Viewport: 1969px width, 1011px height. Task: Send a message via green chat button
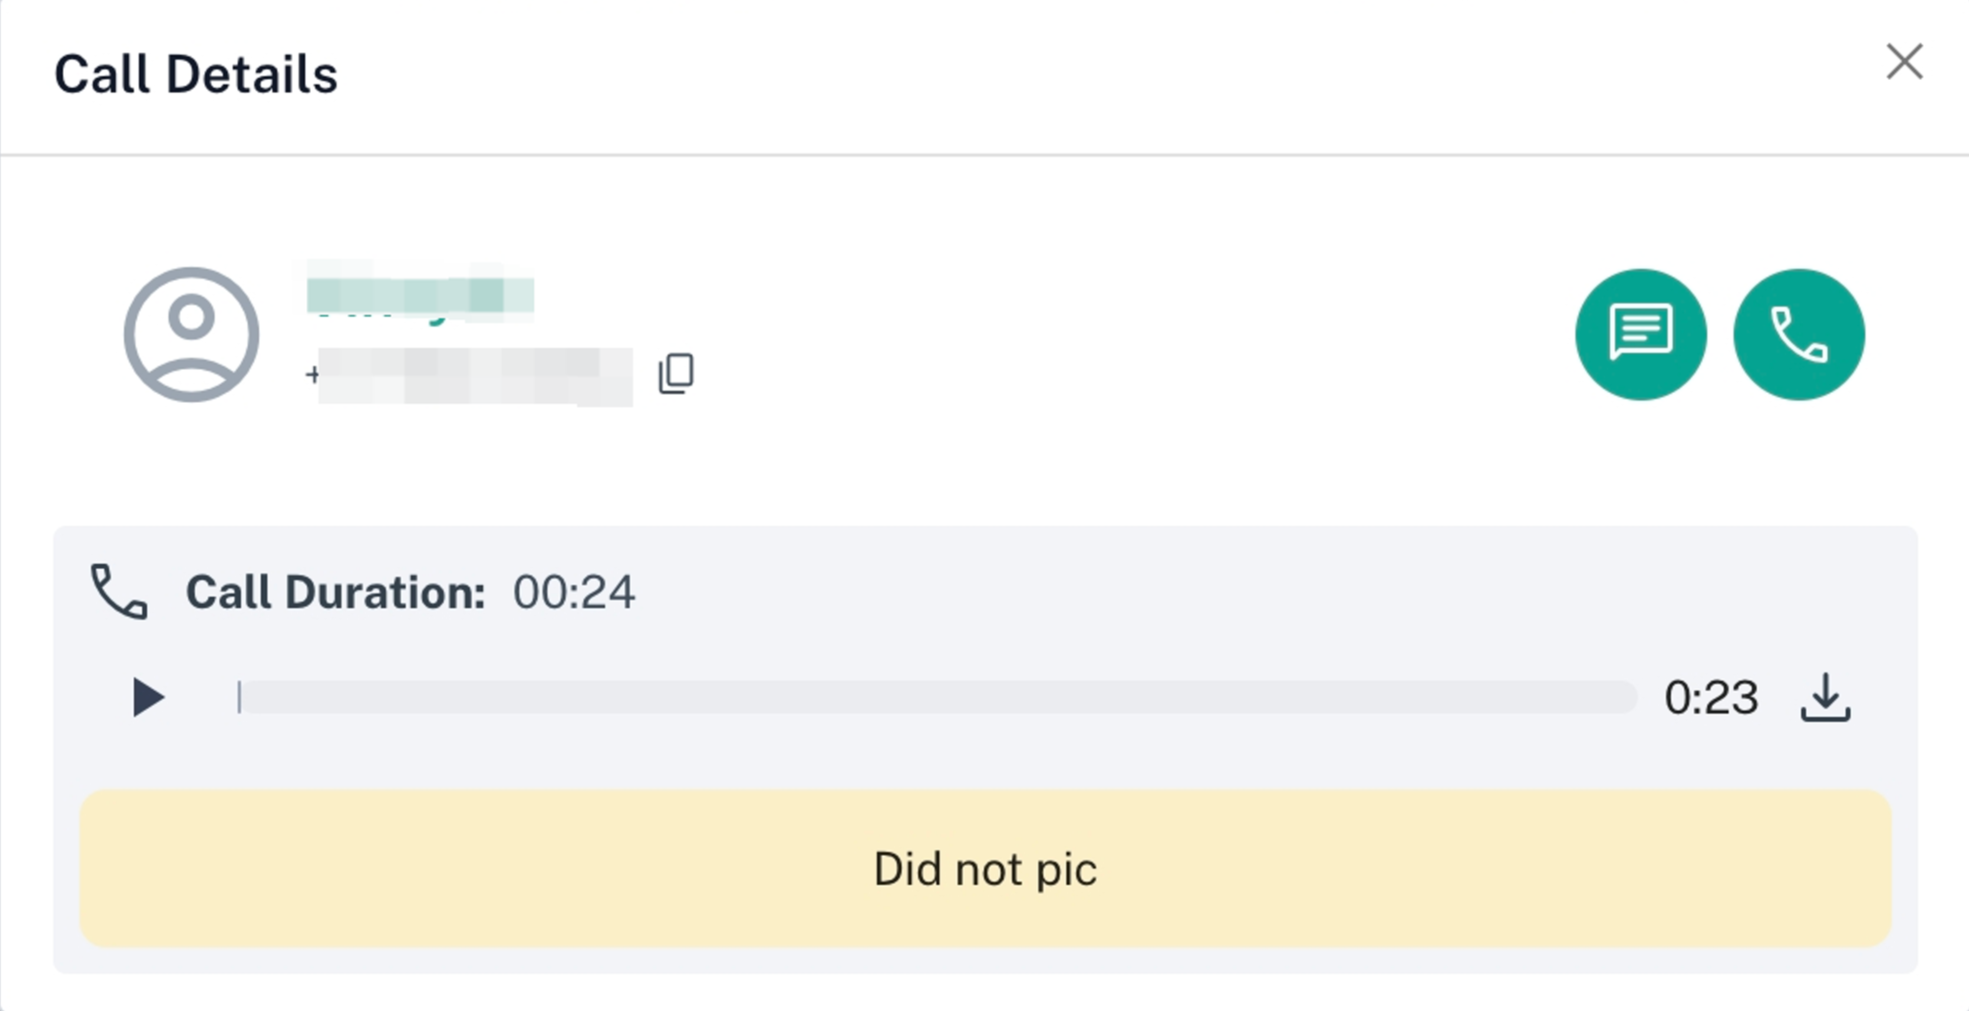pos(1640,334)
